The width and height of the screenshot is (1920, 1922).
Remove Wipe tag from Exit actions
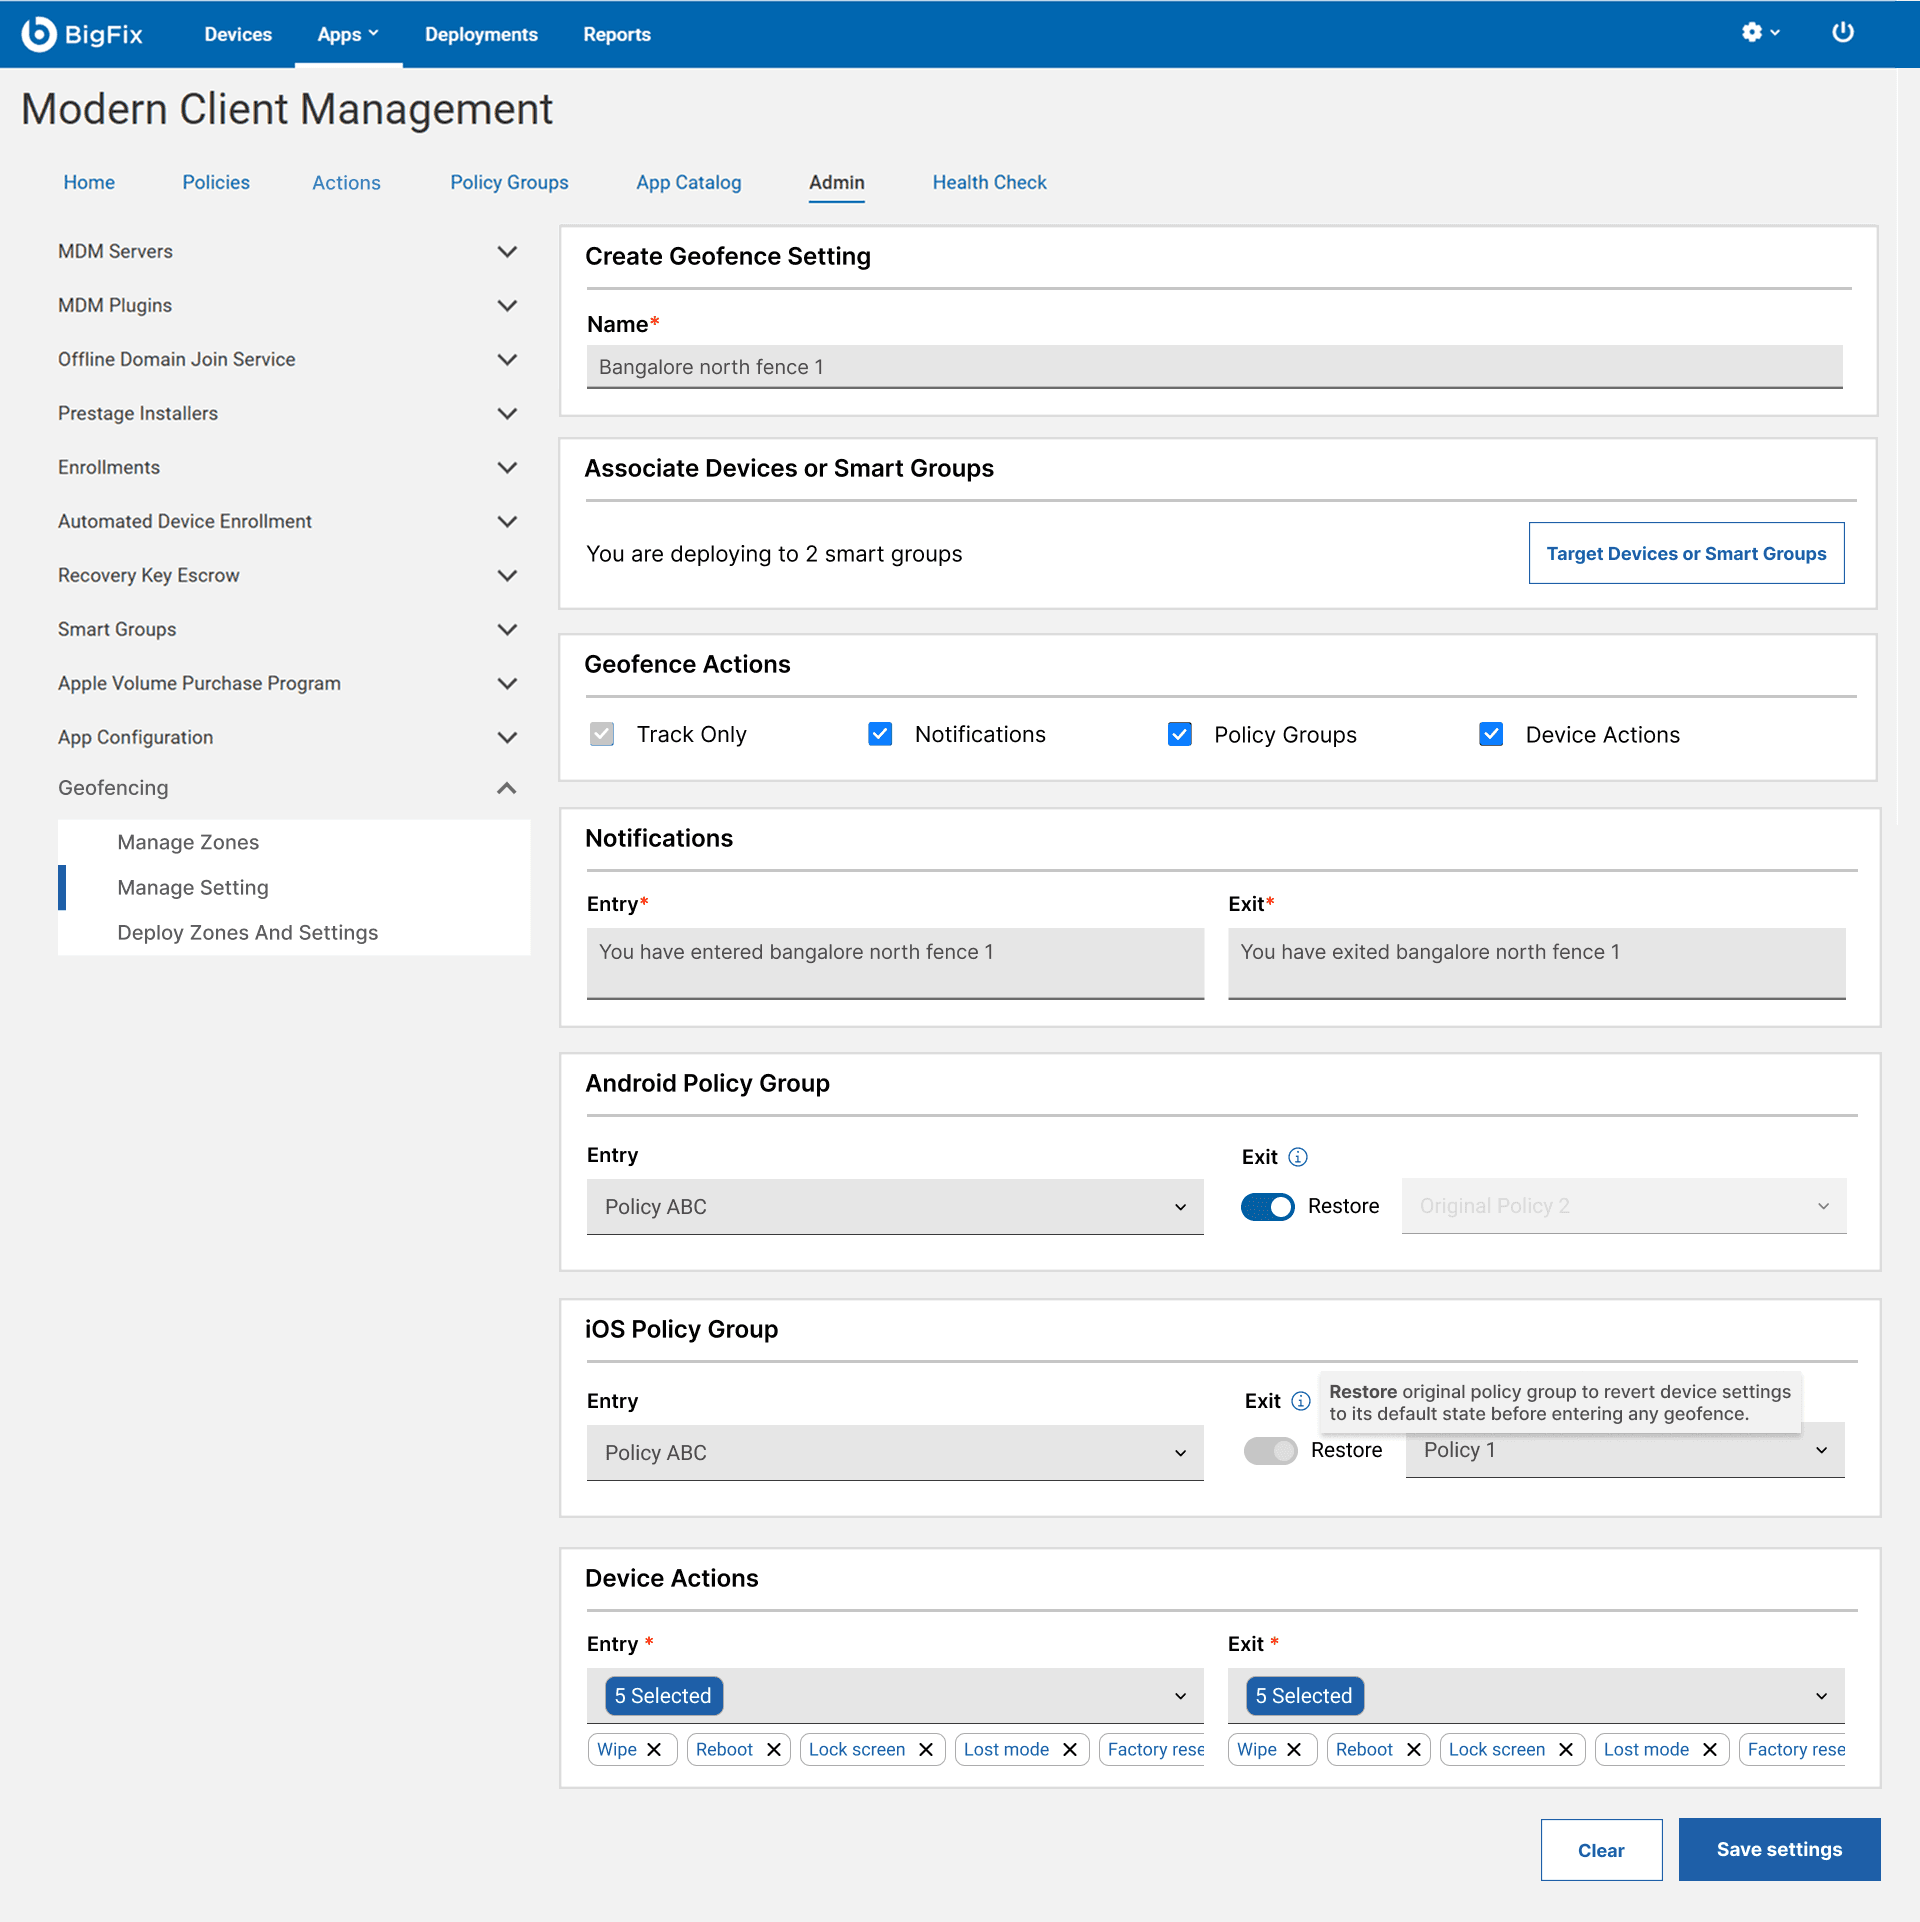coord(1294,1749)
